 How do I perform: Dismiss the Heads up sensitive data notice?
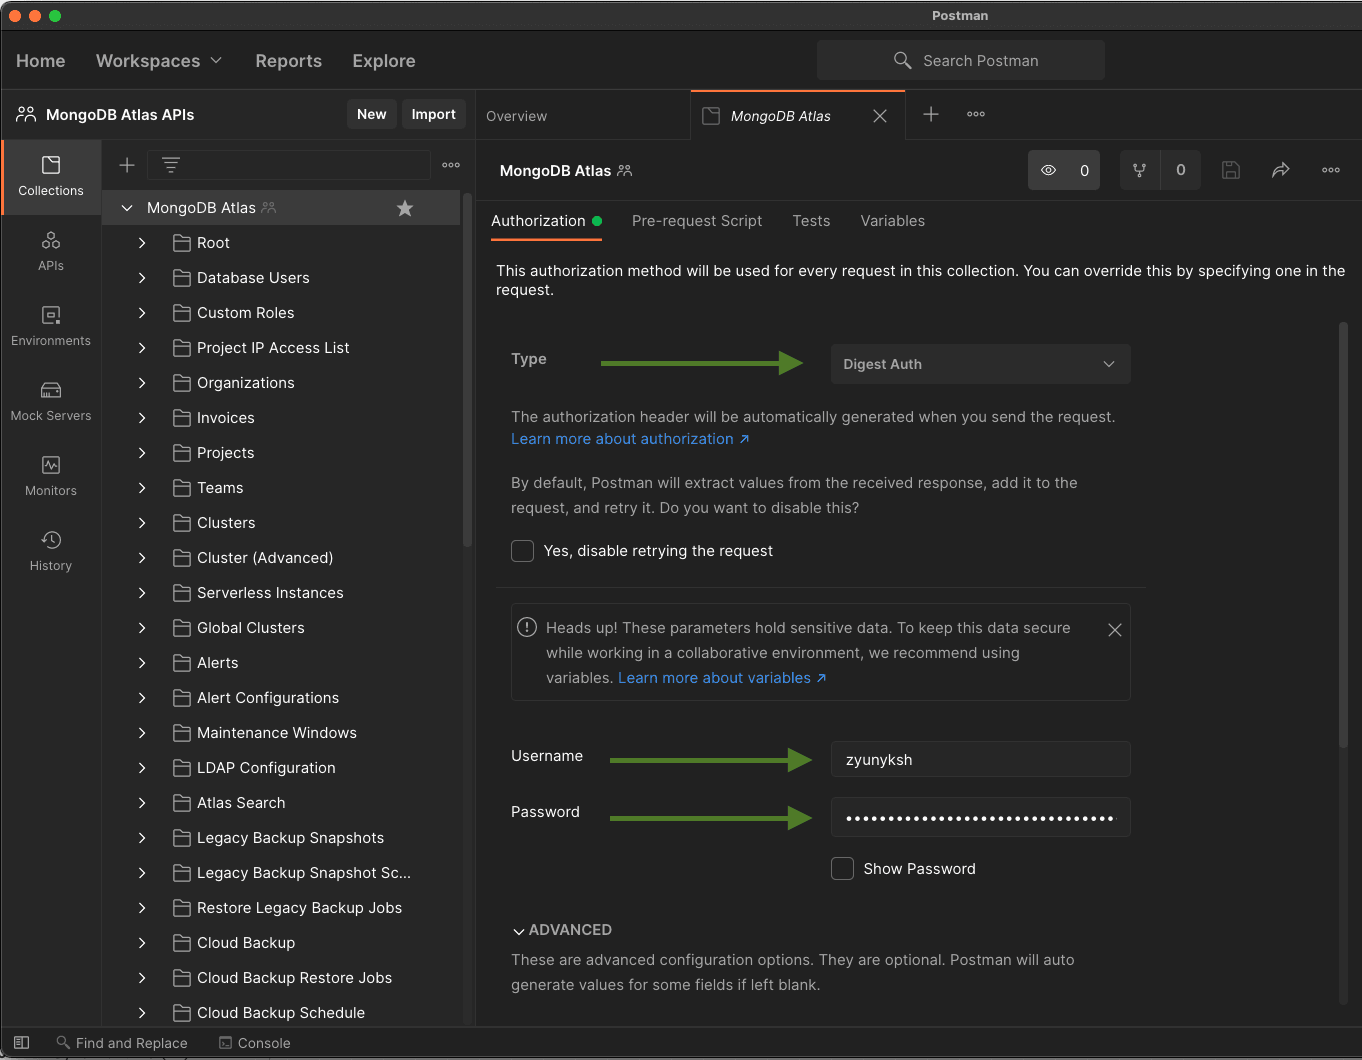coord(1115,630)
